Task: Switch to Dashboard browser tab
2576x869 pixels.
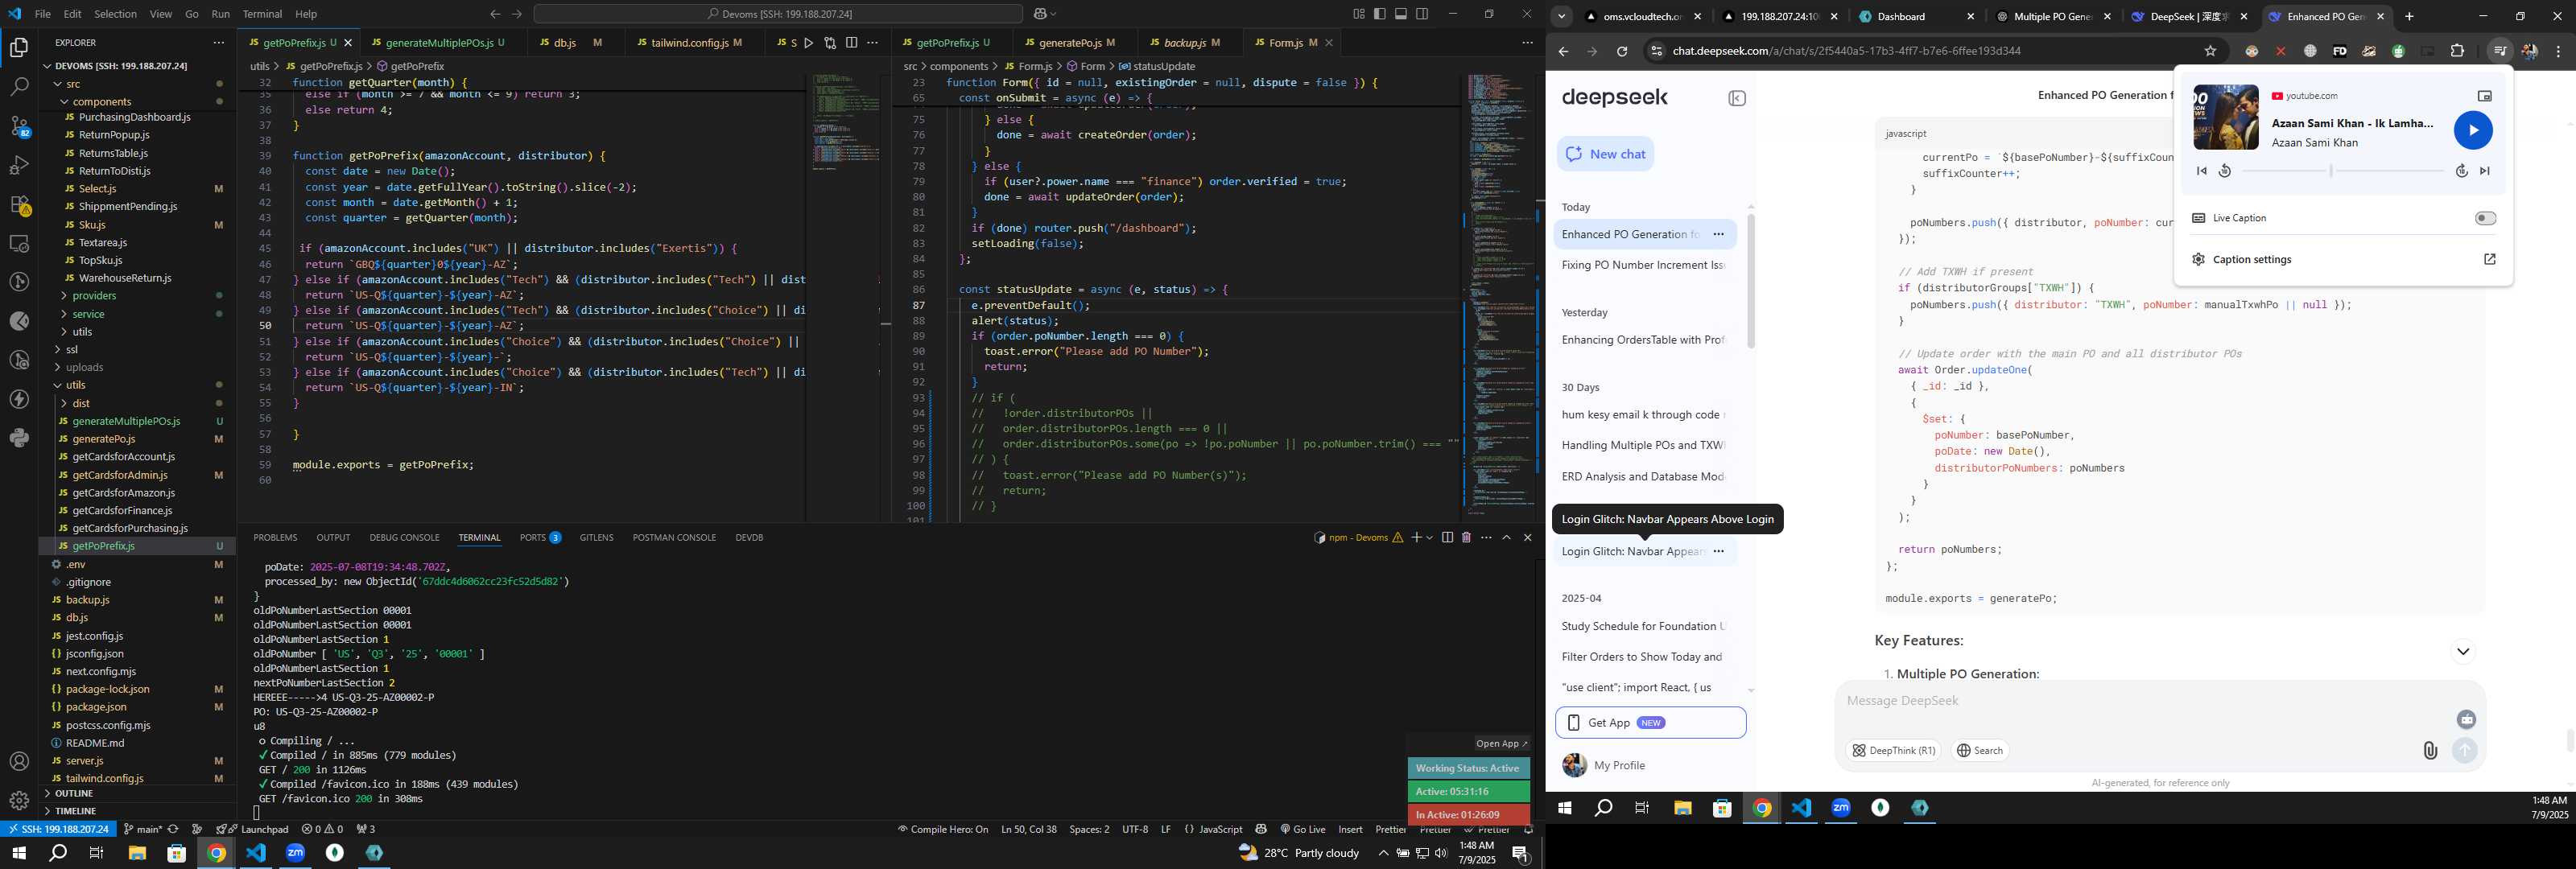Action: pyautogui.click(x=1916, y=16)
